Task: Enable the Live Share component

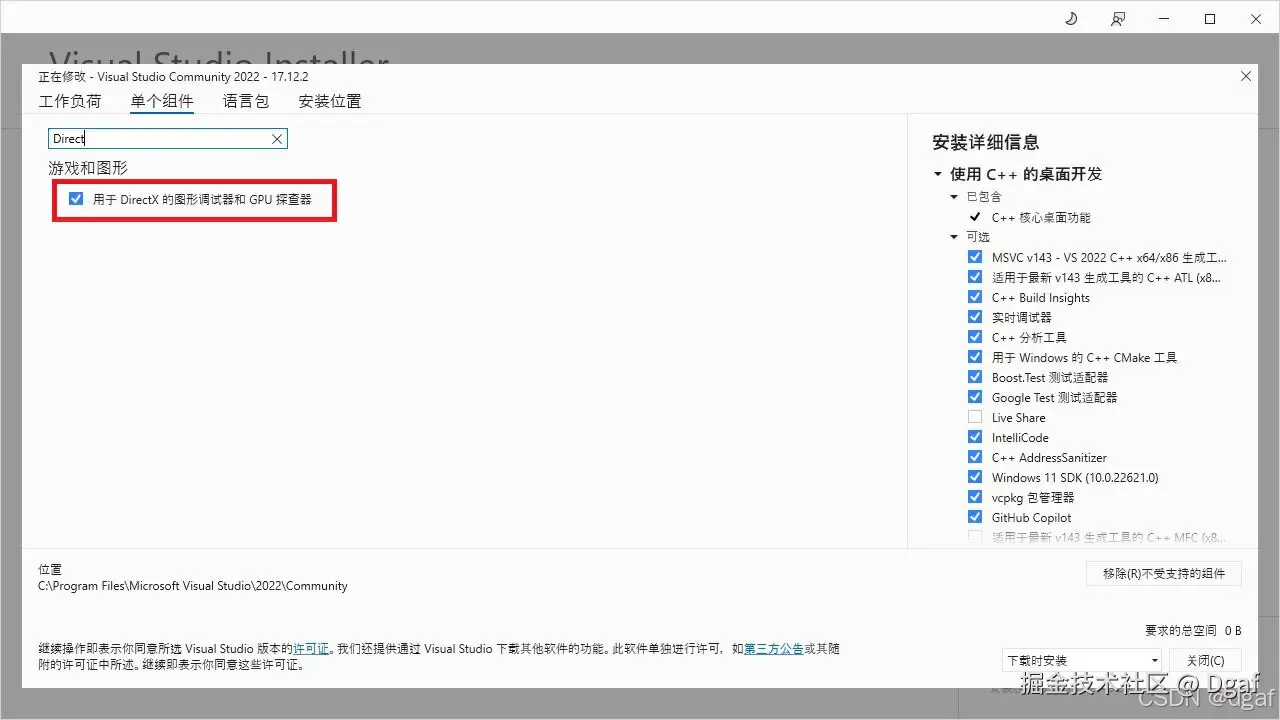Action: tap(975, 417)
